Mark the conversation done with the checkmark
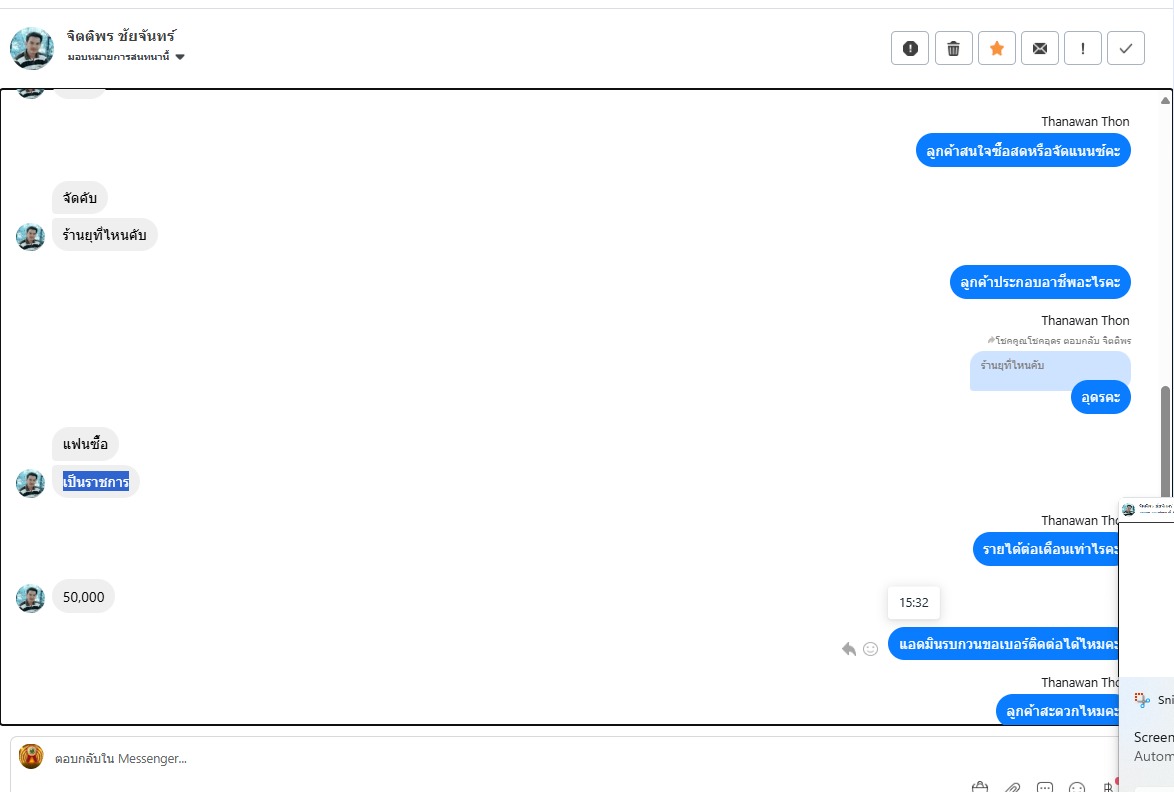Image resolution: width=1174 pixels, height=792 pixels. (1126, 48)
